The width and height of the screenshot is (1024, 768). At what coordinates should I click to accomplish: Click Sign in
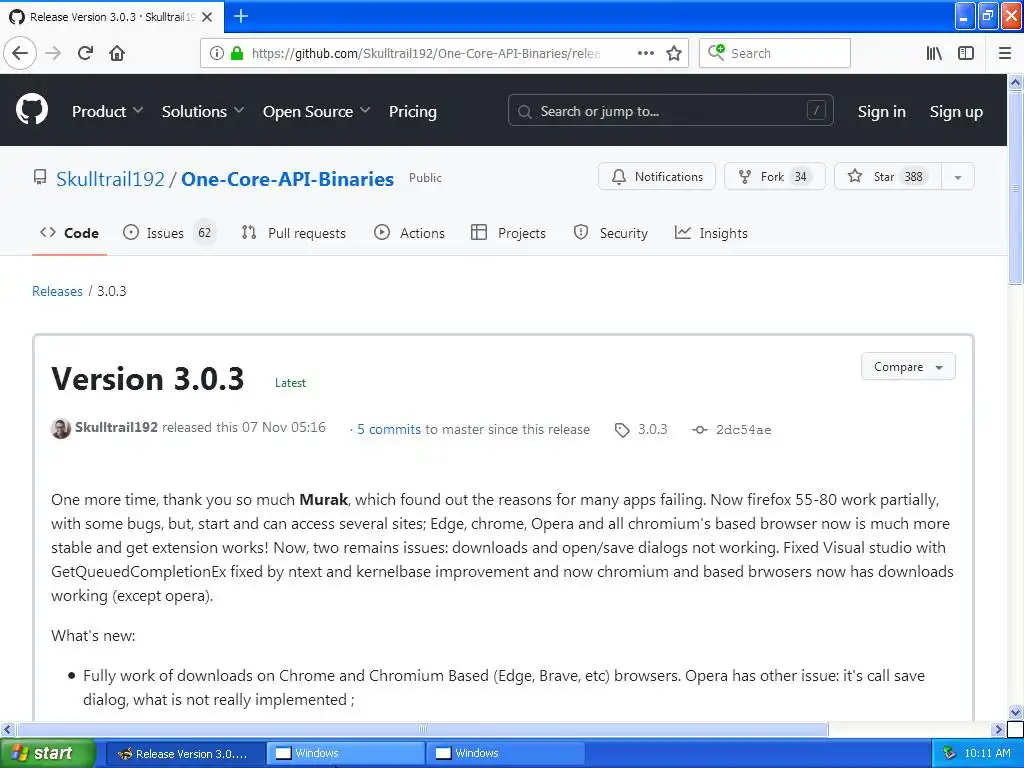pyautogui.click(x=882, y=112)
